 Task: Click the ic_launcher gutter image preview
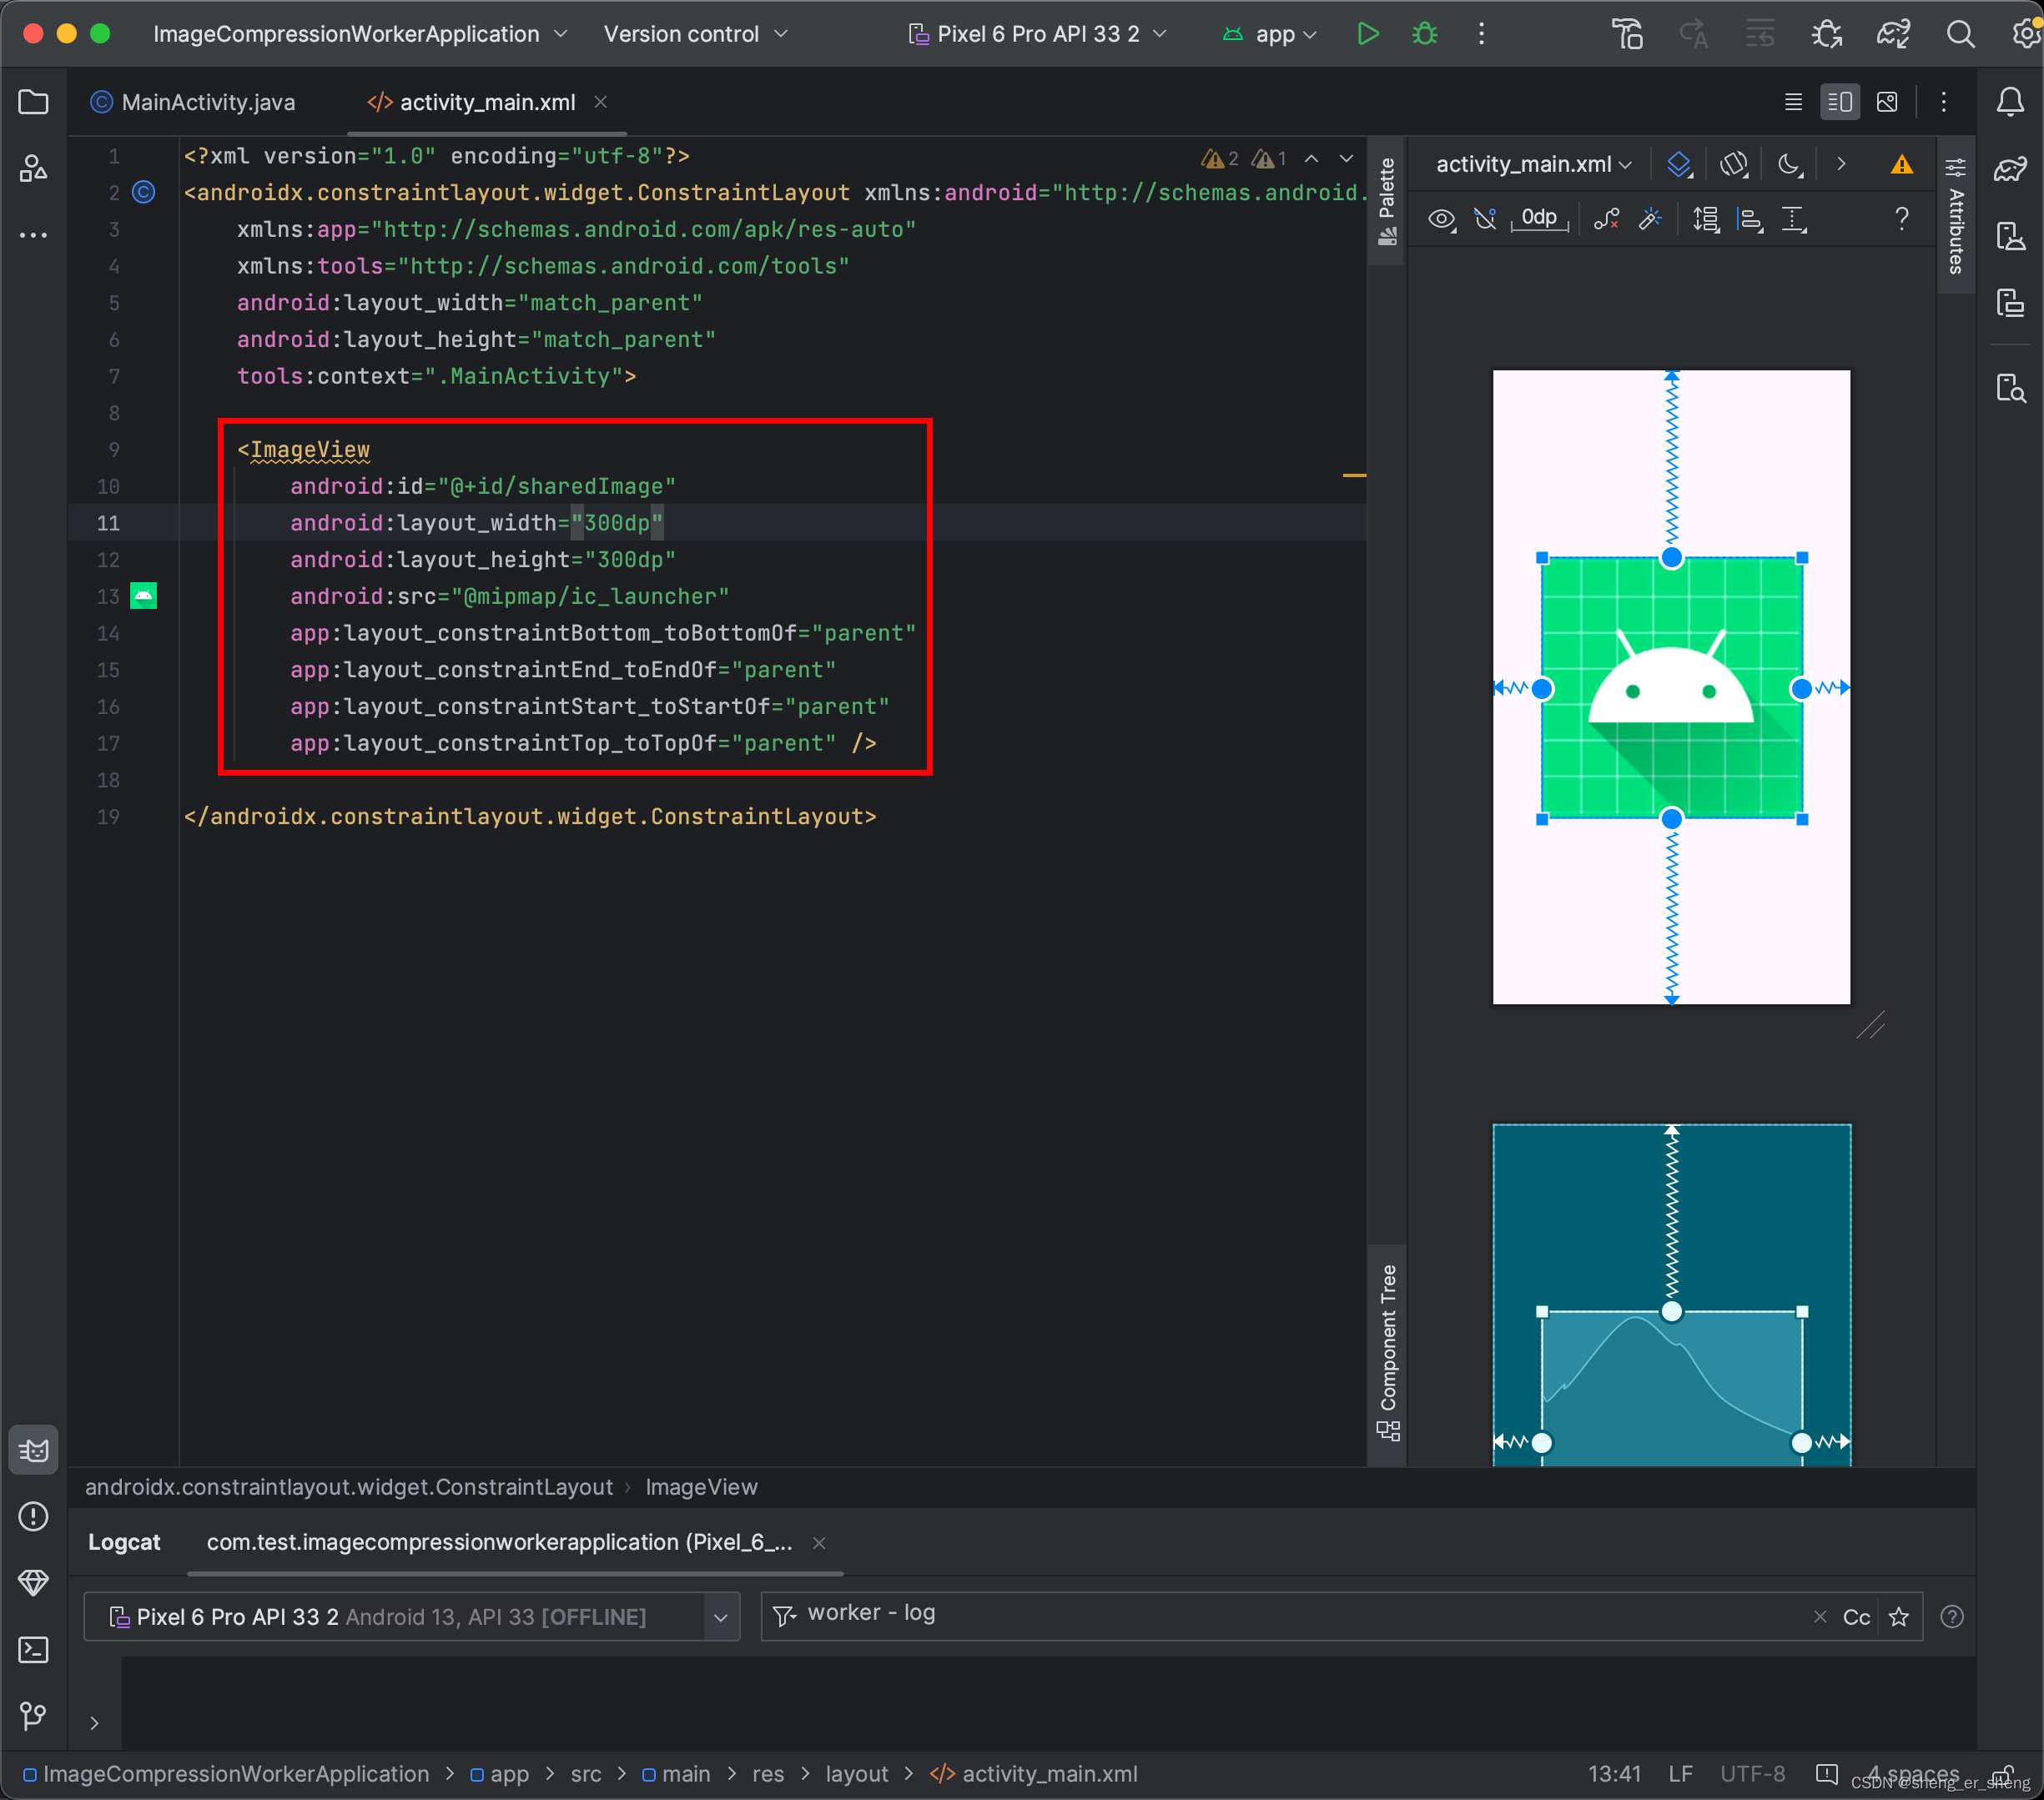pyautogui.click(x=144, y=596)
